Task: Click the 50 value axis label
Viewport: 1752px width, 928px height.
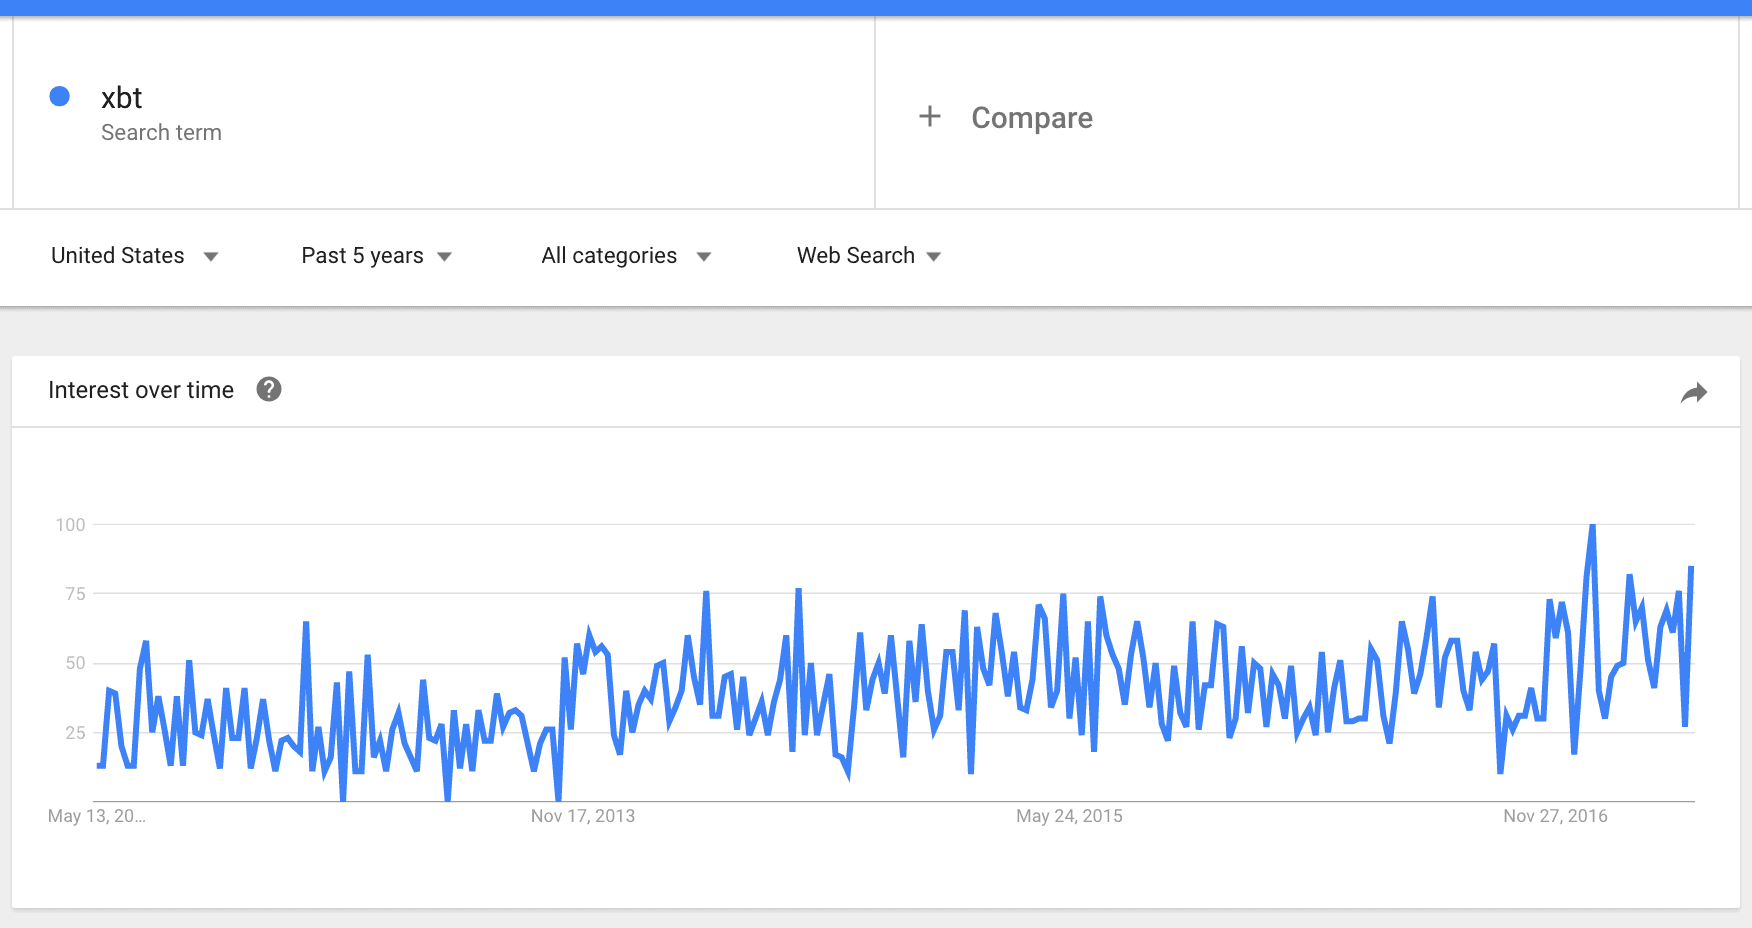Action: [75, 663]
